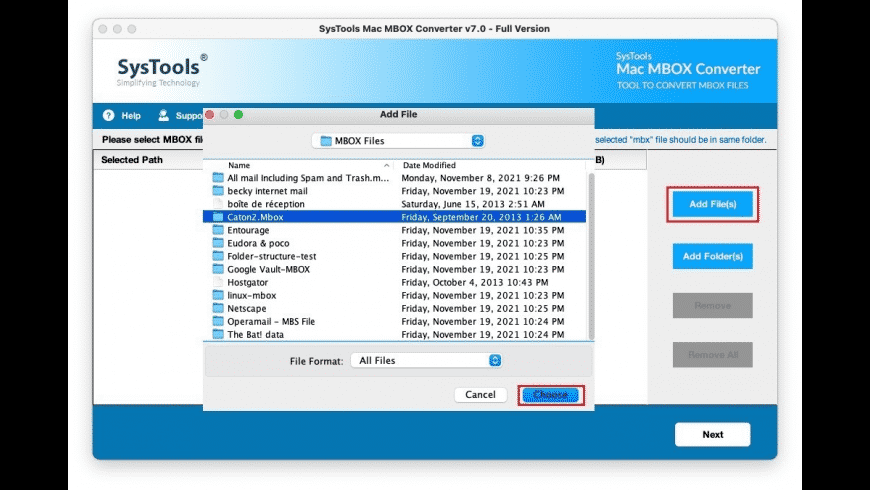Click folder icon beside Folder-structure-test

(x=218, y=256)
